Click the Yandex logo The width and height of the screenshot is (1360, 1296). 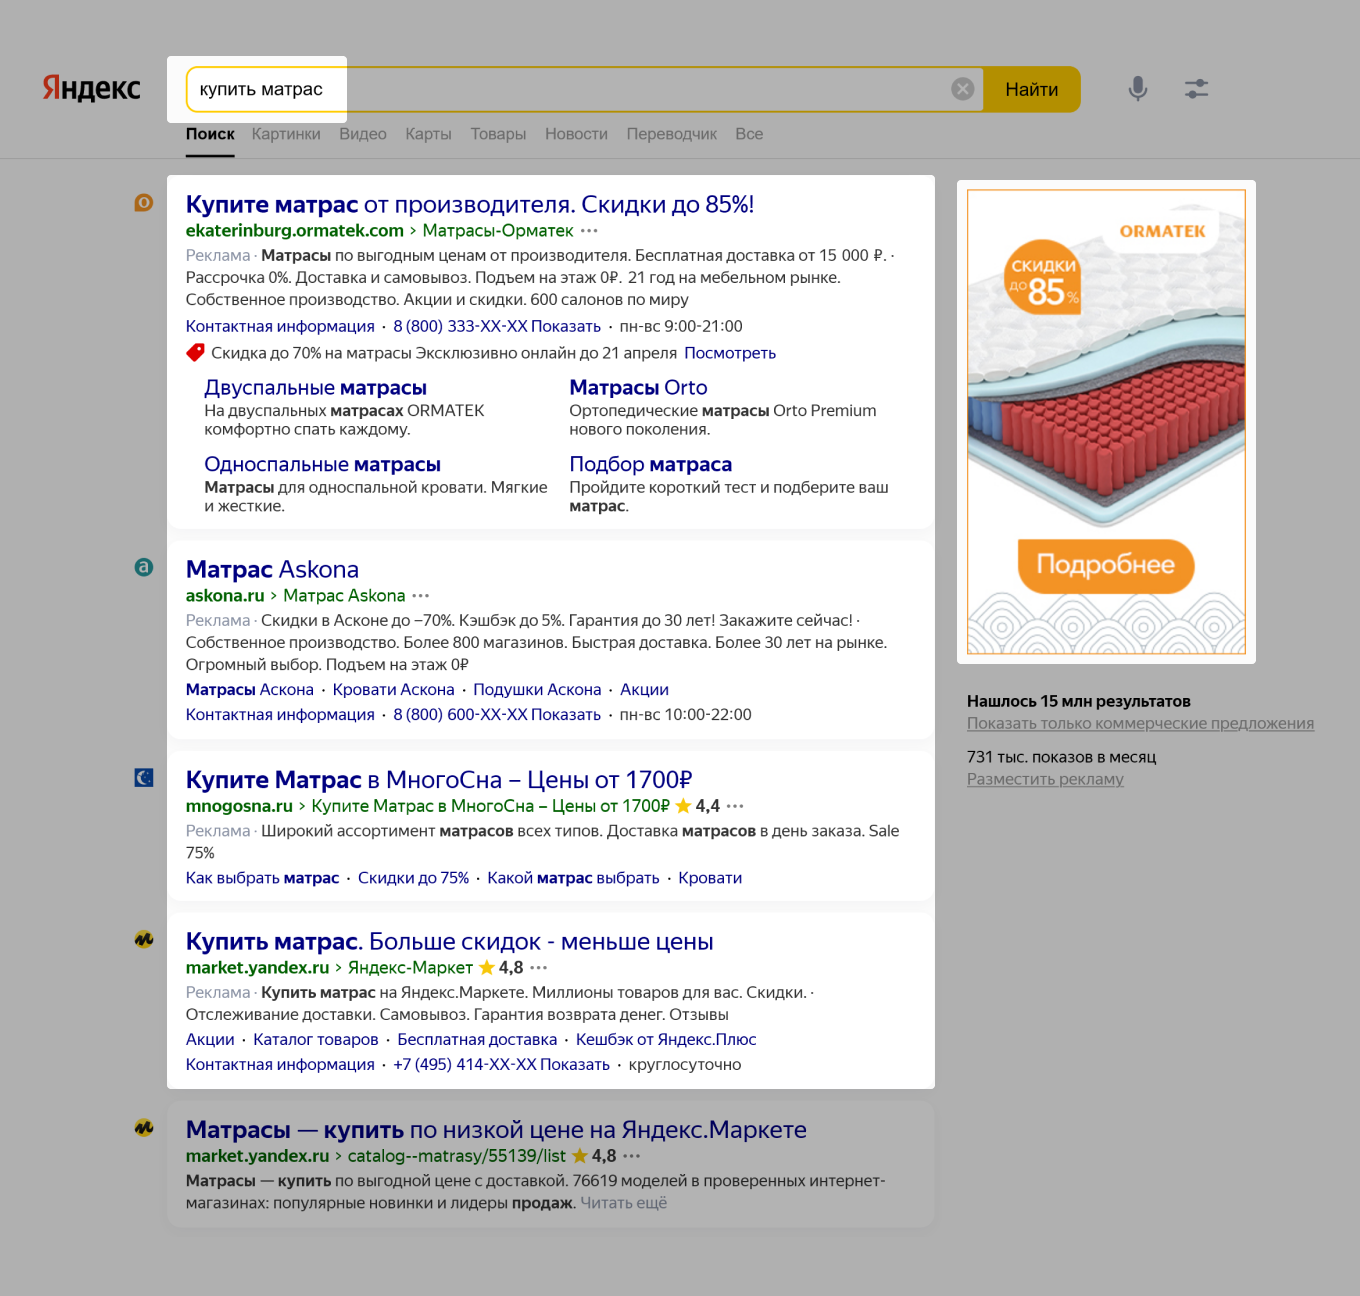tap(91, 88)
